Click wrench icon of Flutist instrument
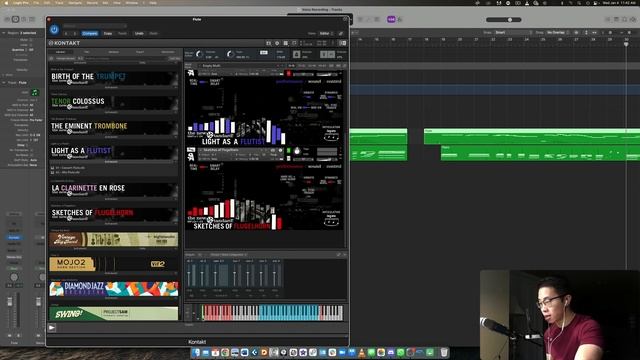The width and height of the screenshot is (640, 360). coord(191,73)
